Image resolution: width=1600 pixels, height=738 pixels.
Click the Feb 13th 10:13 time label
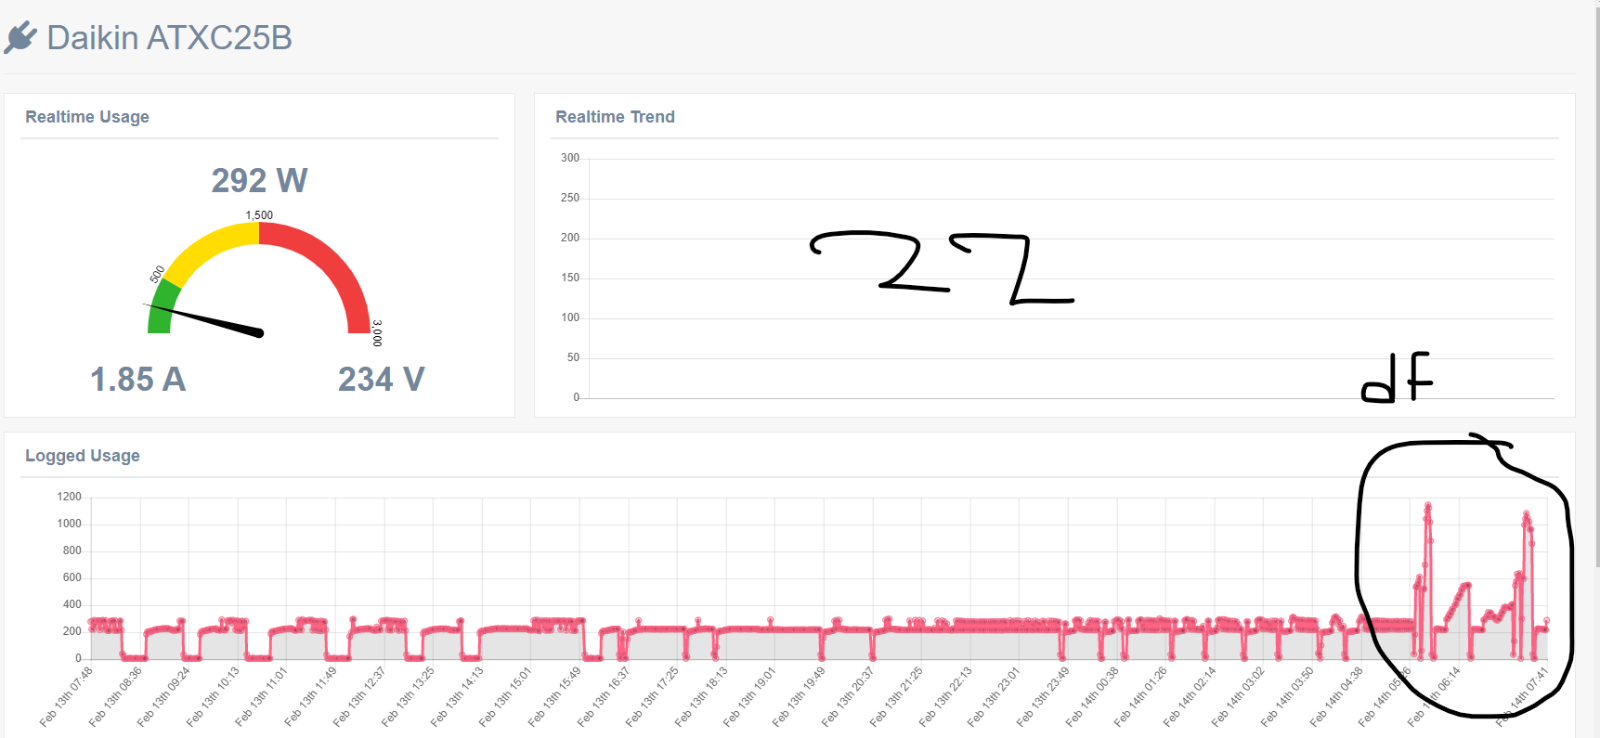pyautogui.click(x=213, y=697)
